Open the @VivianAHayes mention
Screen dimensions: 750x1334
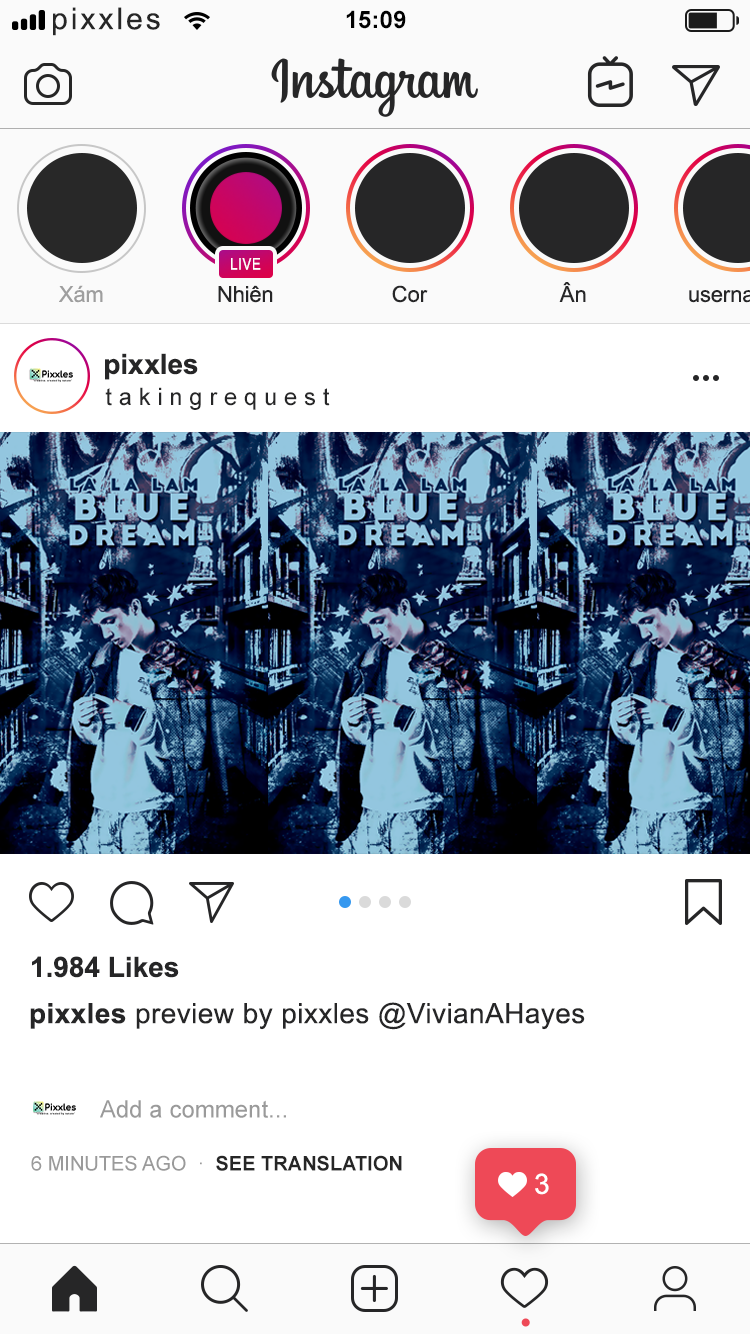pos(481,1014)
